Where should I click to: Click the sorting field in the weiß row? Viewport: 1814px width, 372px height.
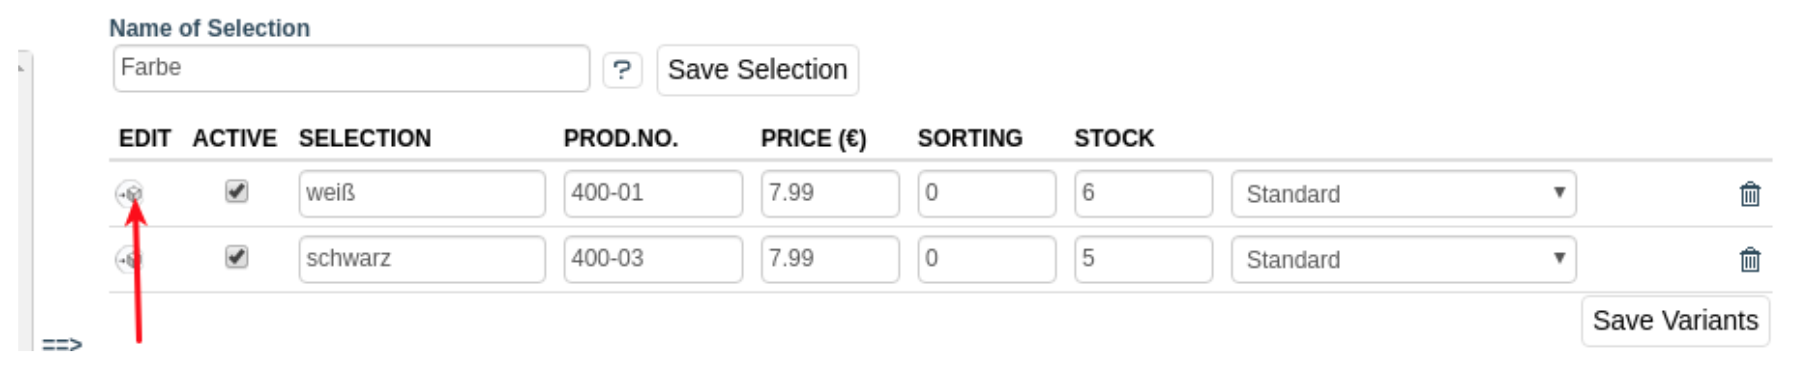click(987, 193)
